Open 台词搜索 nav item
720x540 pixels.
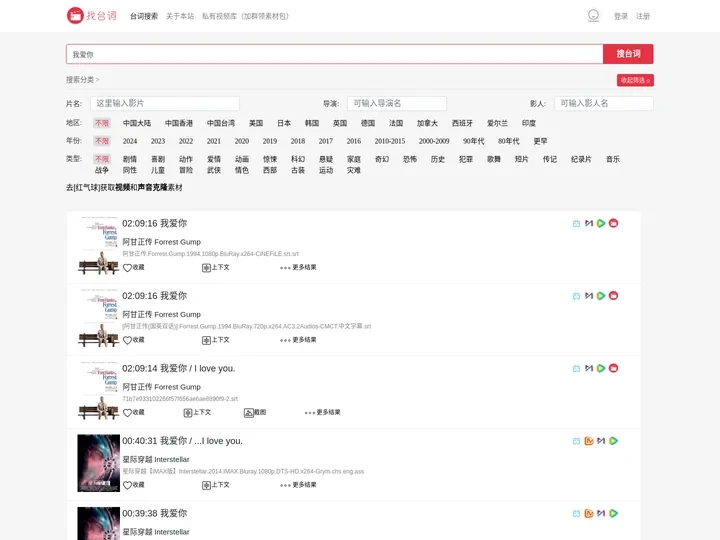tap(144, 16)
